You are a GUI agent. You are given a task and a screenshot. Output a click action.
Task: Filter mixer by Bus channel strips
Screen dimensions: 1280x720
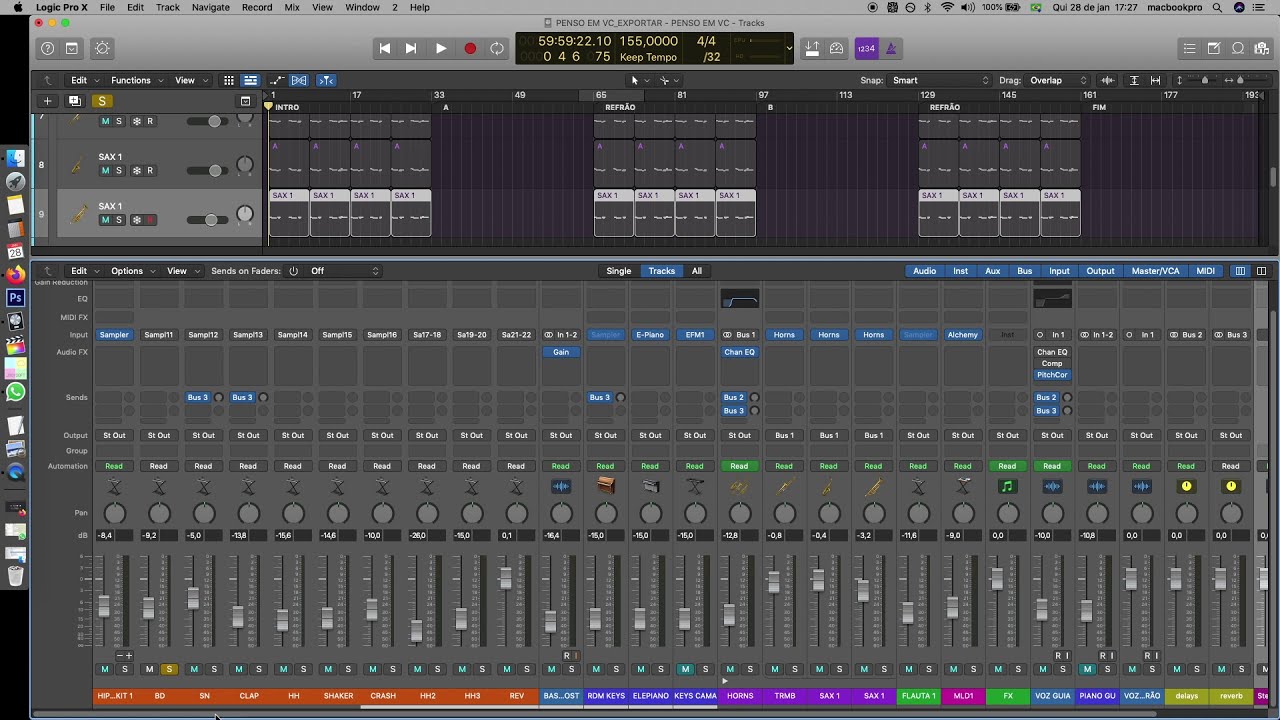pos(1025,271)
